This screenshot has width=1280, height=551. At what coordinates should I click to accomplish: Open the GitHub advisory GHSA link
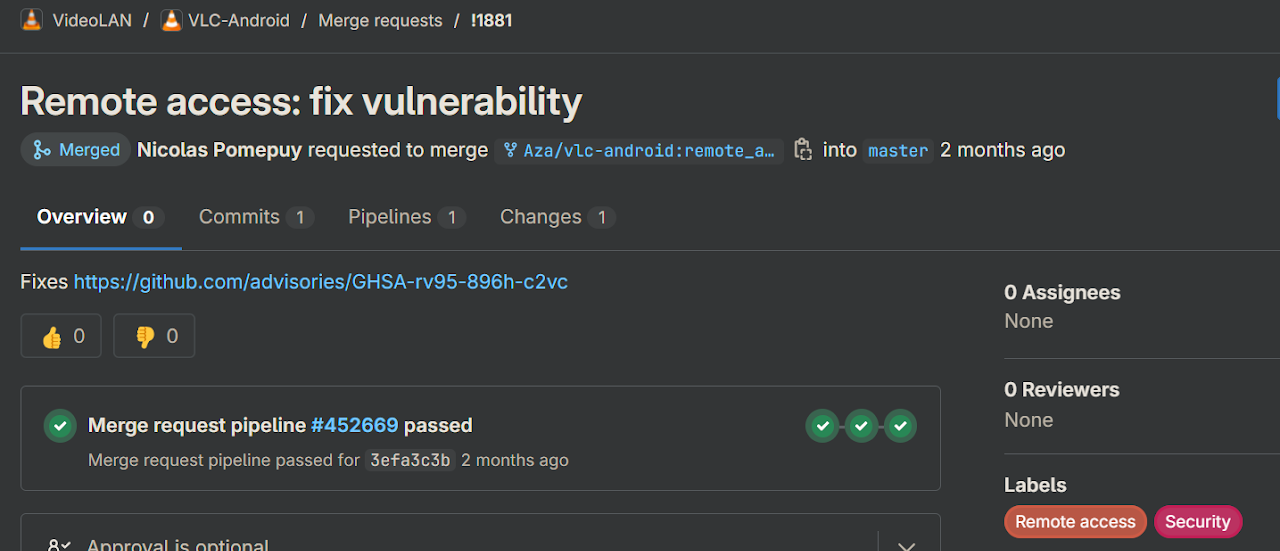pyautogui.click(x=320, y=282)
